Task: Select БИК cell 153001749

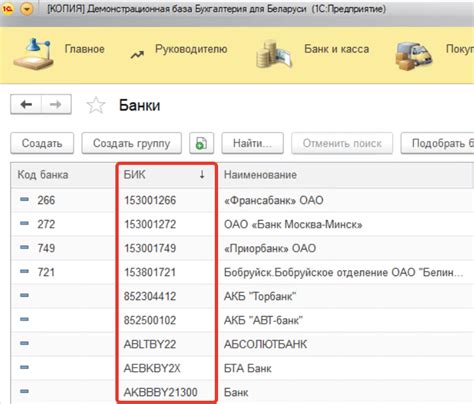Action: [x=150, y=248]
